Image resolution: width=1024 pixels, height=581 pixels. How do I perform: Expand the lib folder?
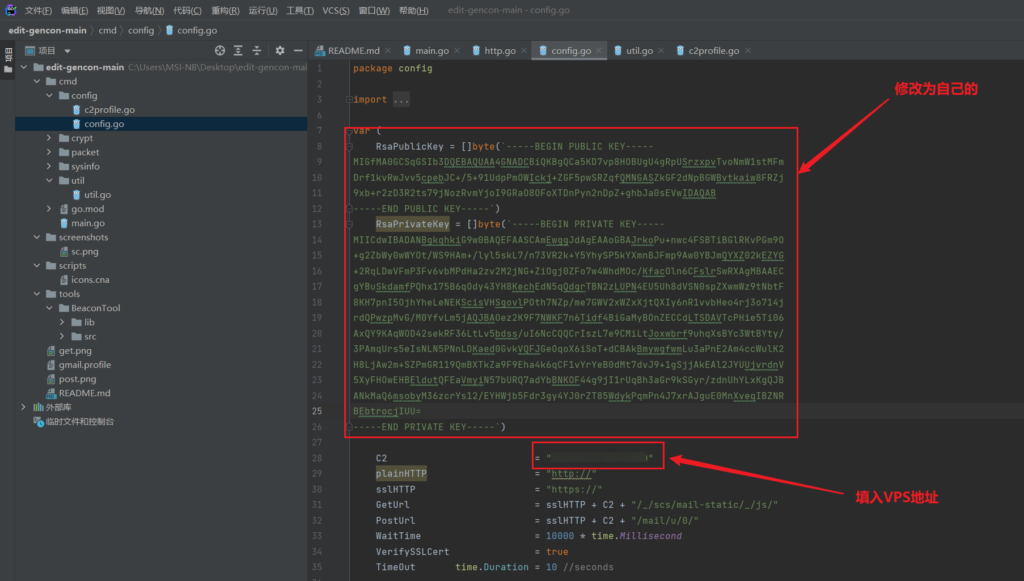pos(62,322)
